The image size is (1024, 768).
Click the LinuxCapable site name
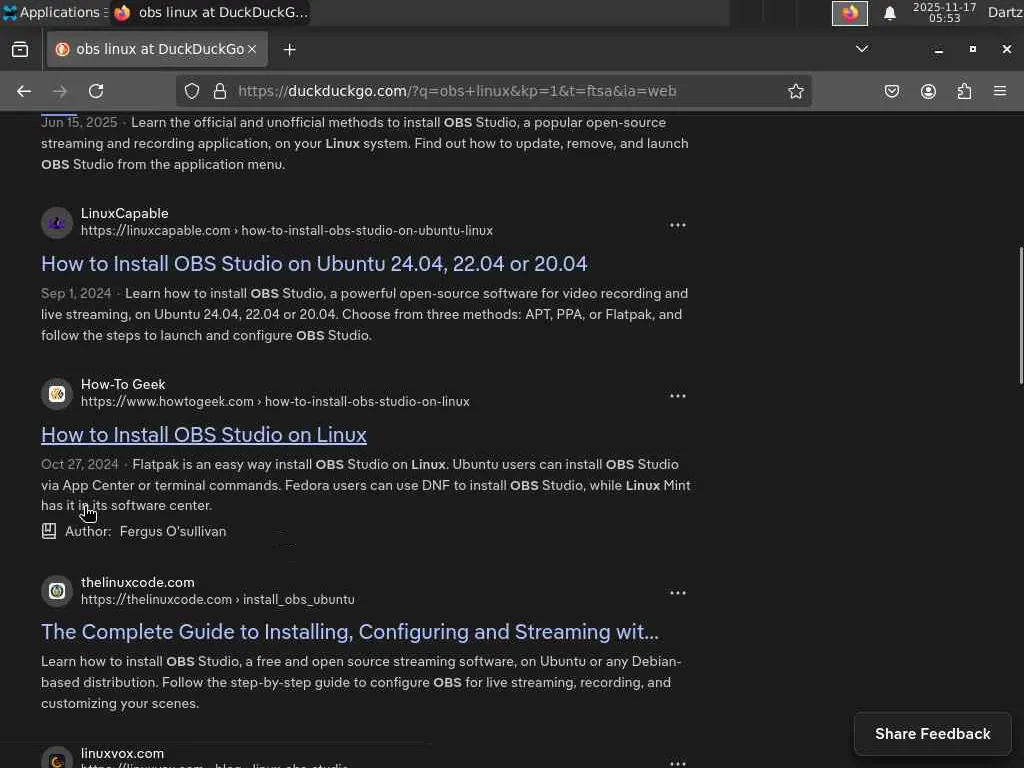(125, 214)
